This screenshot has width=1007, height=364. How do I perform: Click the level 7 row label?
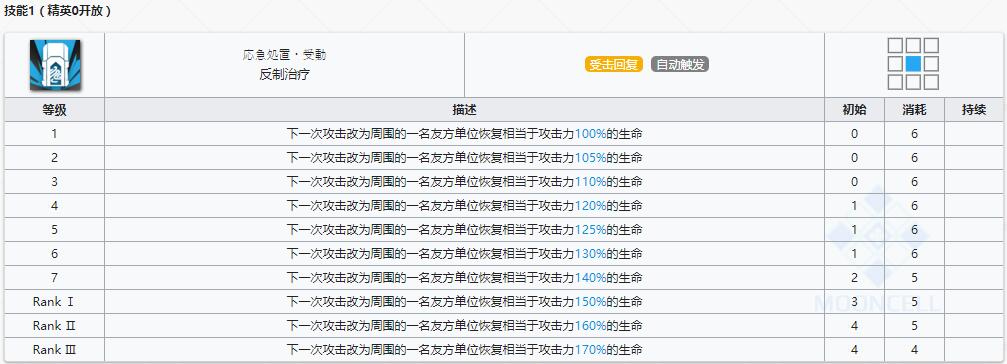(55, 278)
